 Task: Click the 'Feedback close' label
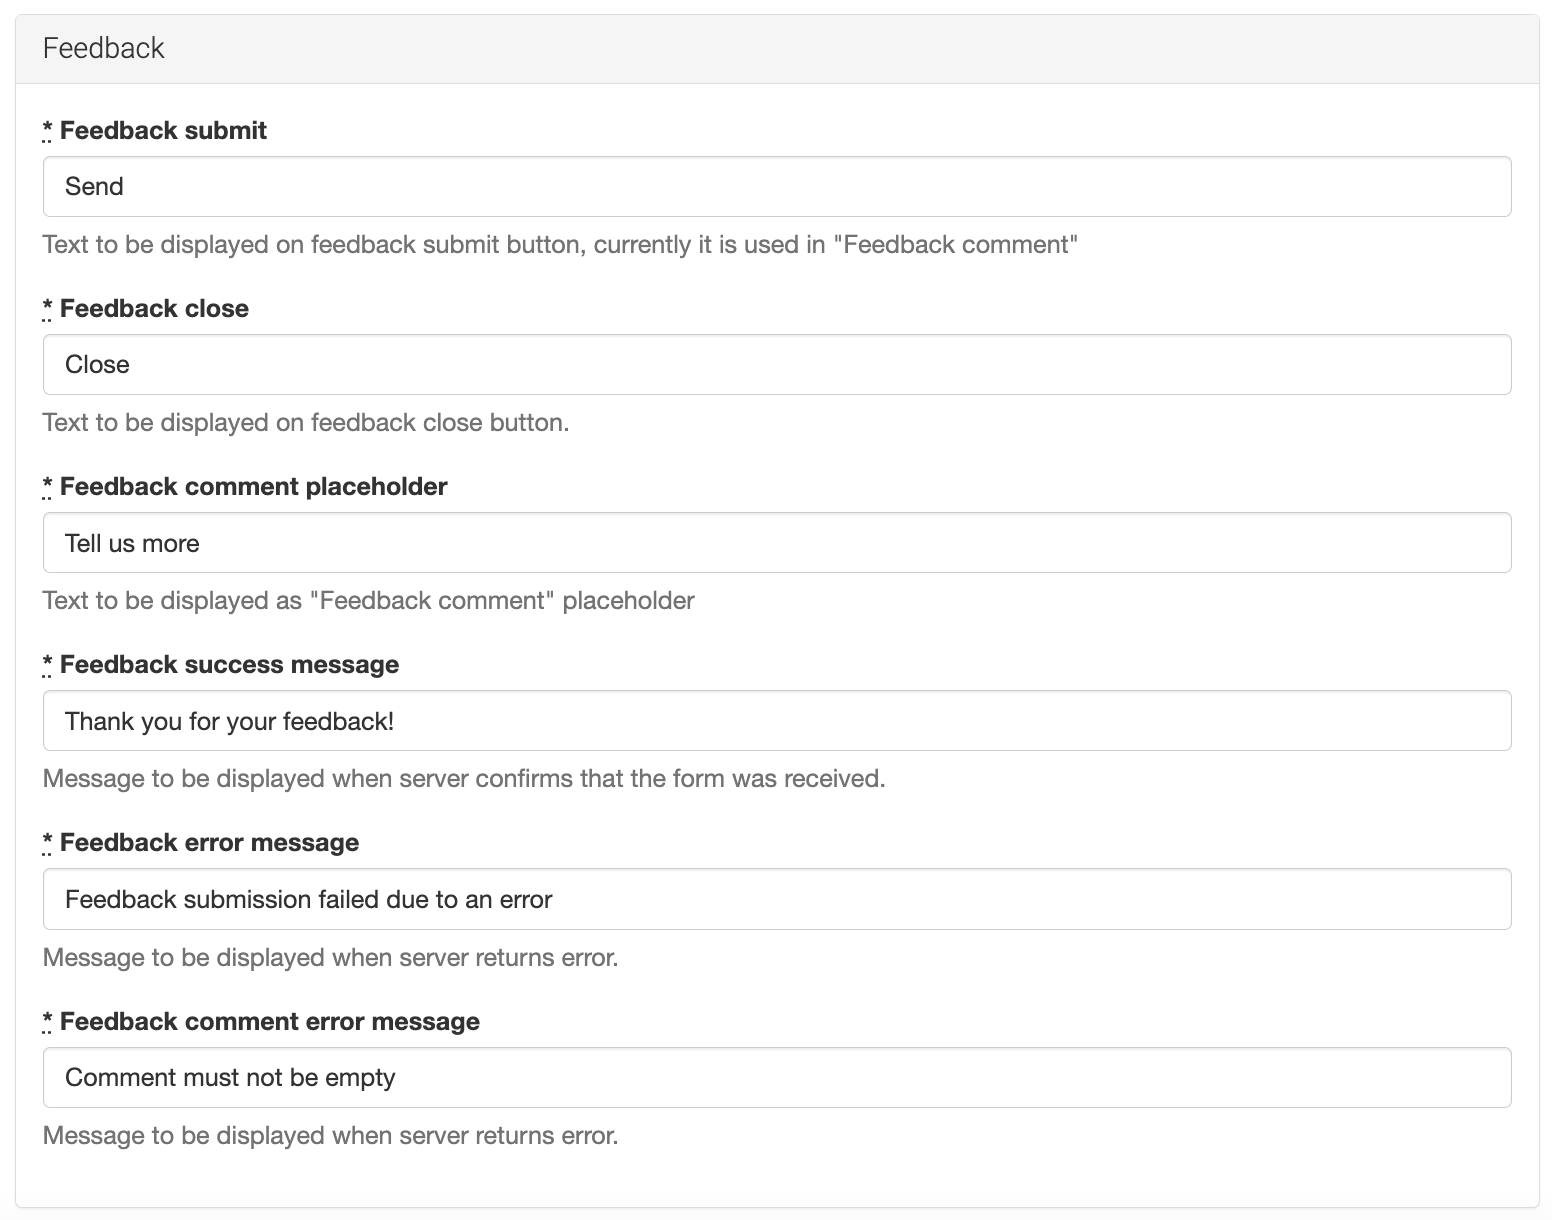point(154,309)
